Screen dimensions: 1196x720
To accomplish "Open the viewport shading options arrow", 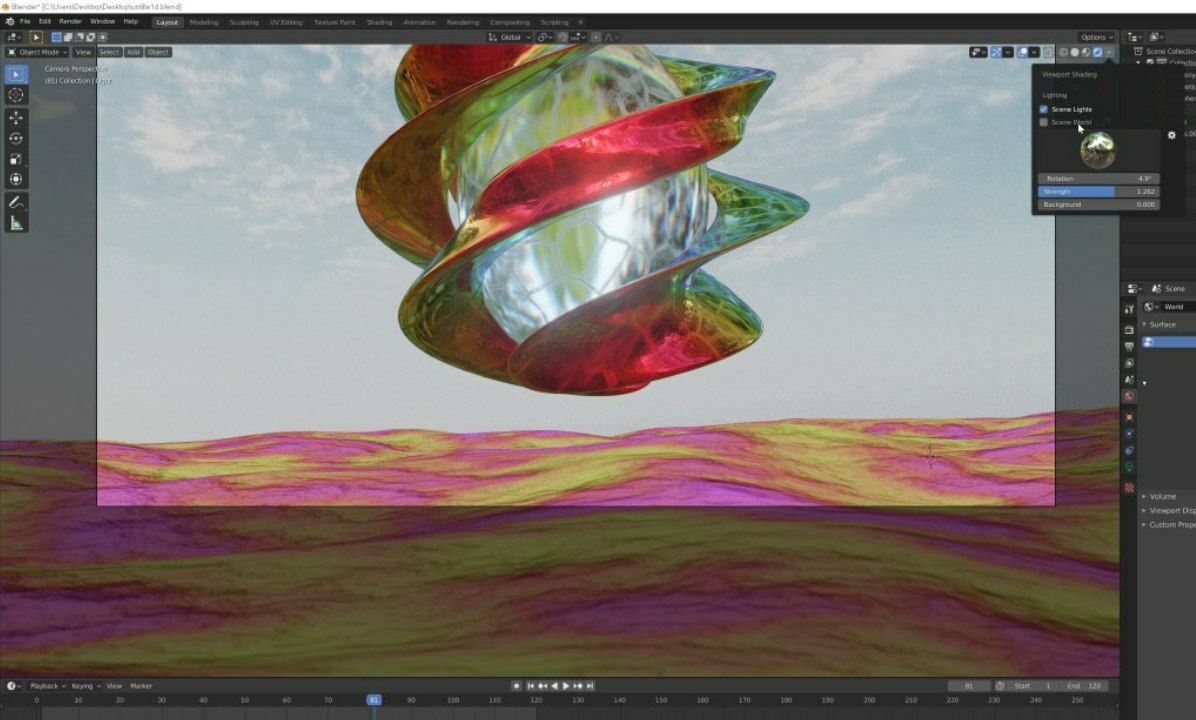I will coord(1109,53).
